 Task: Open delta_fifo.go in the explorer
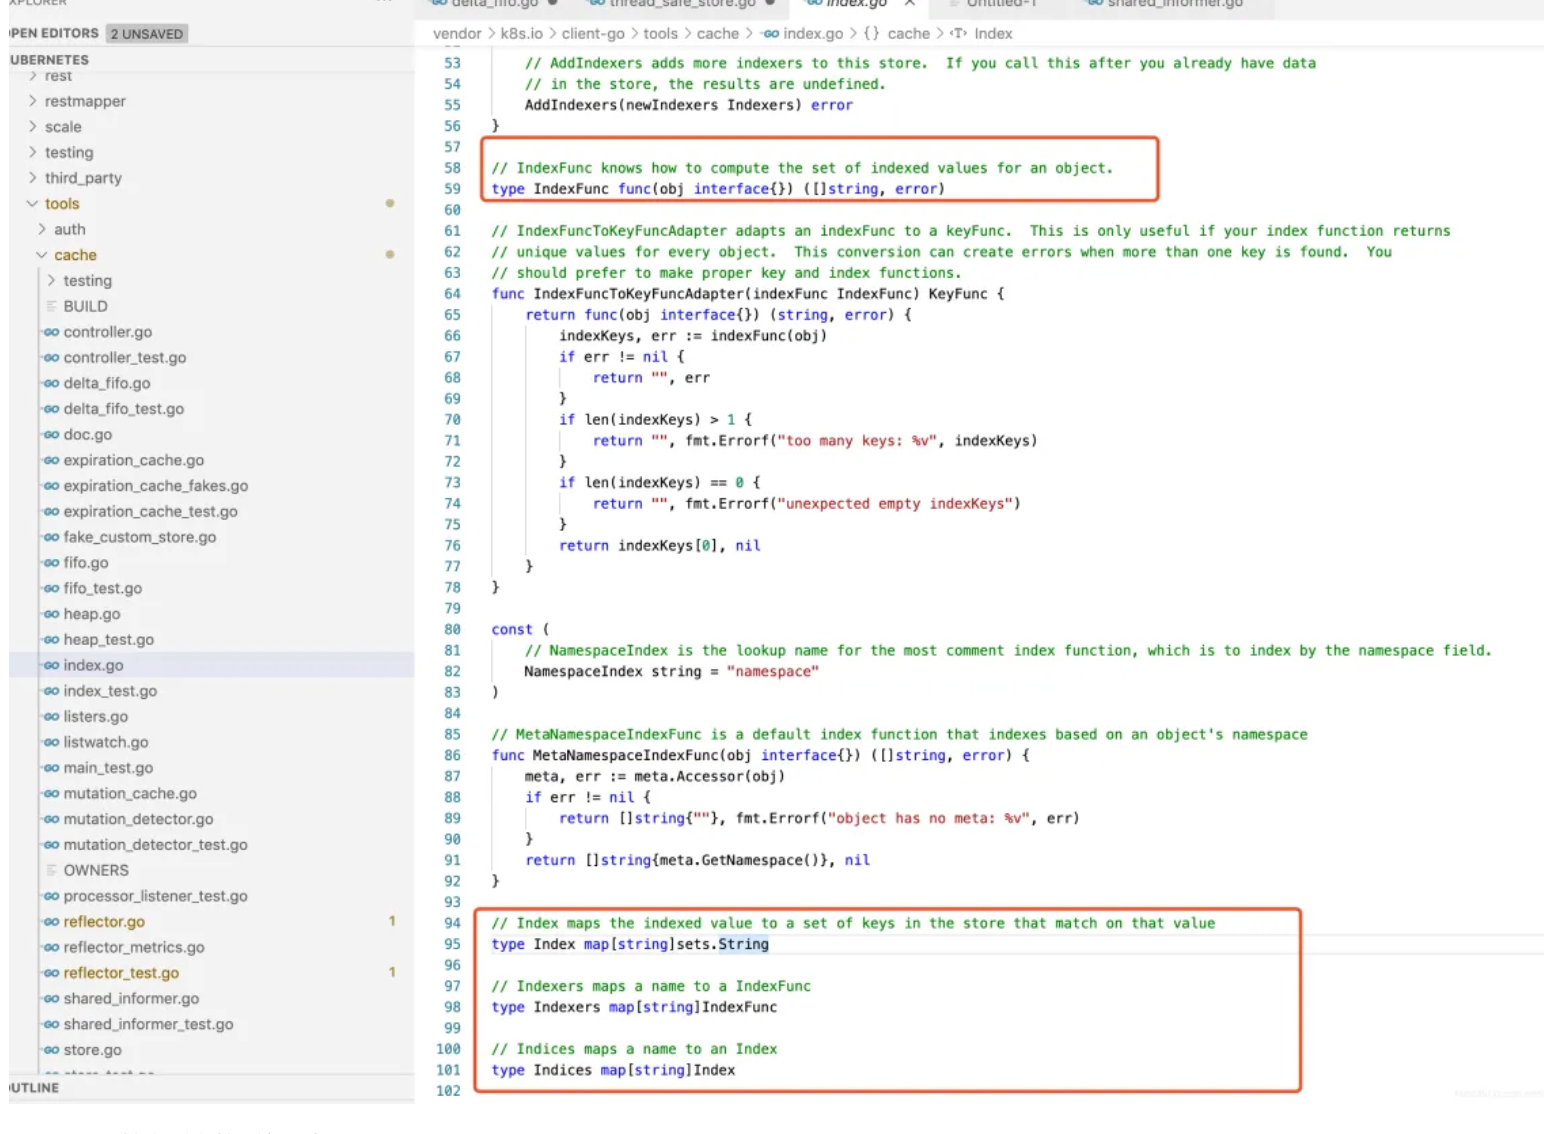107,383
